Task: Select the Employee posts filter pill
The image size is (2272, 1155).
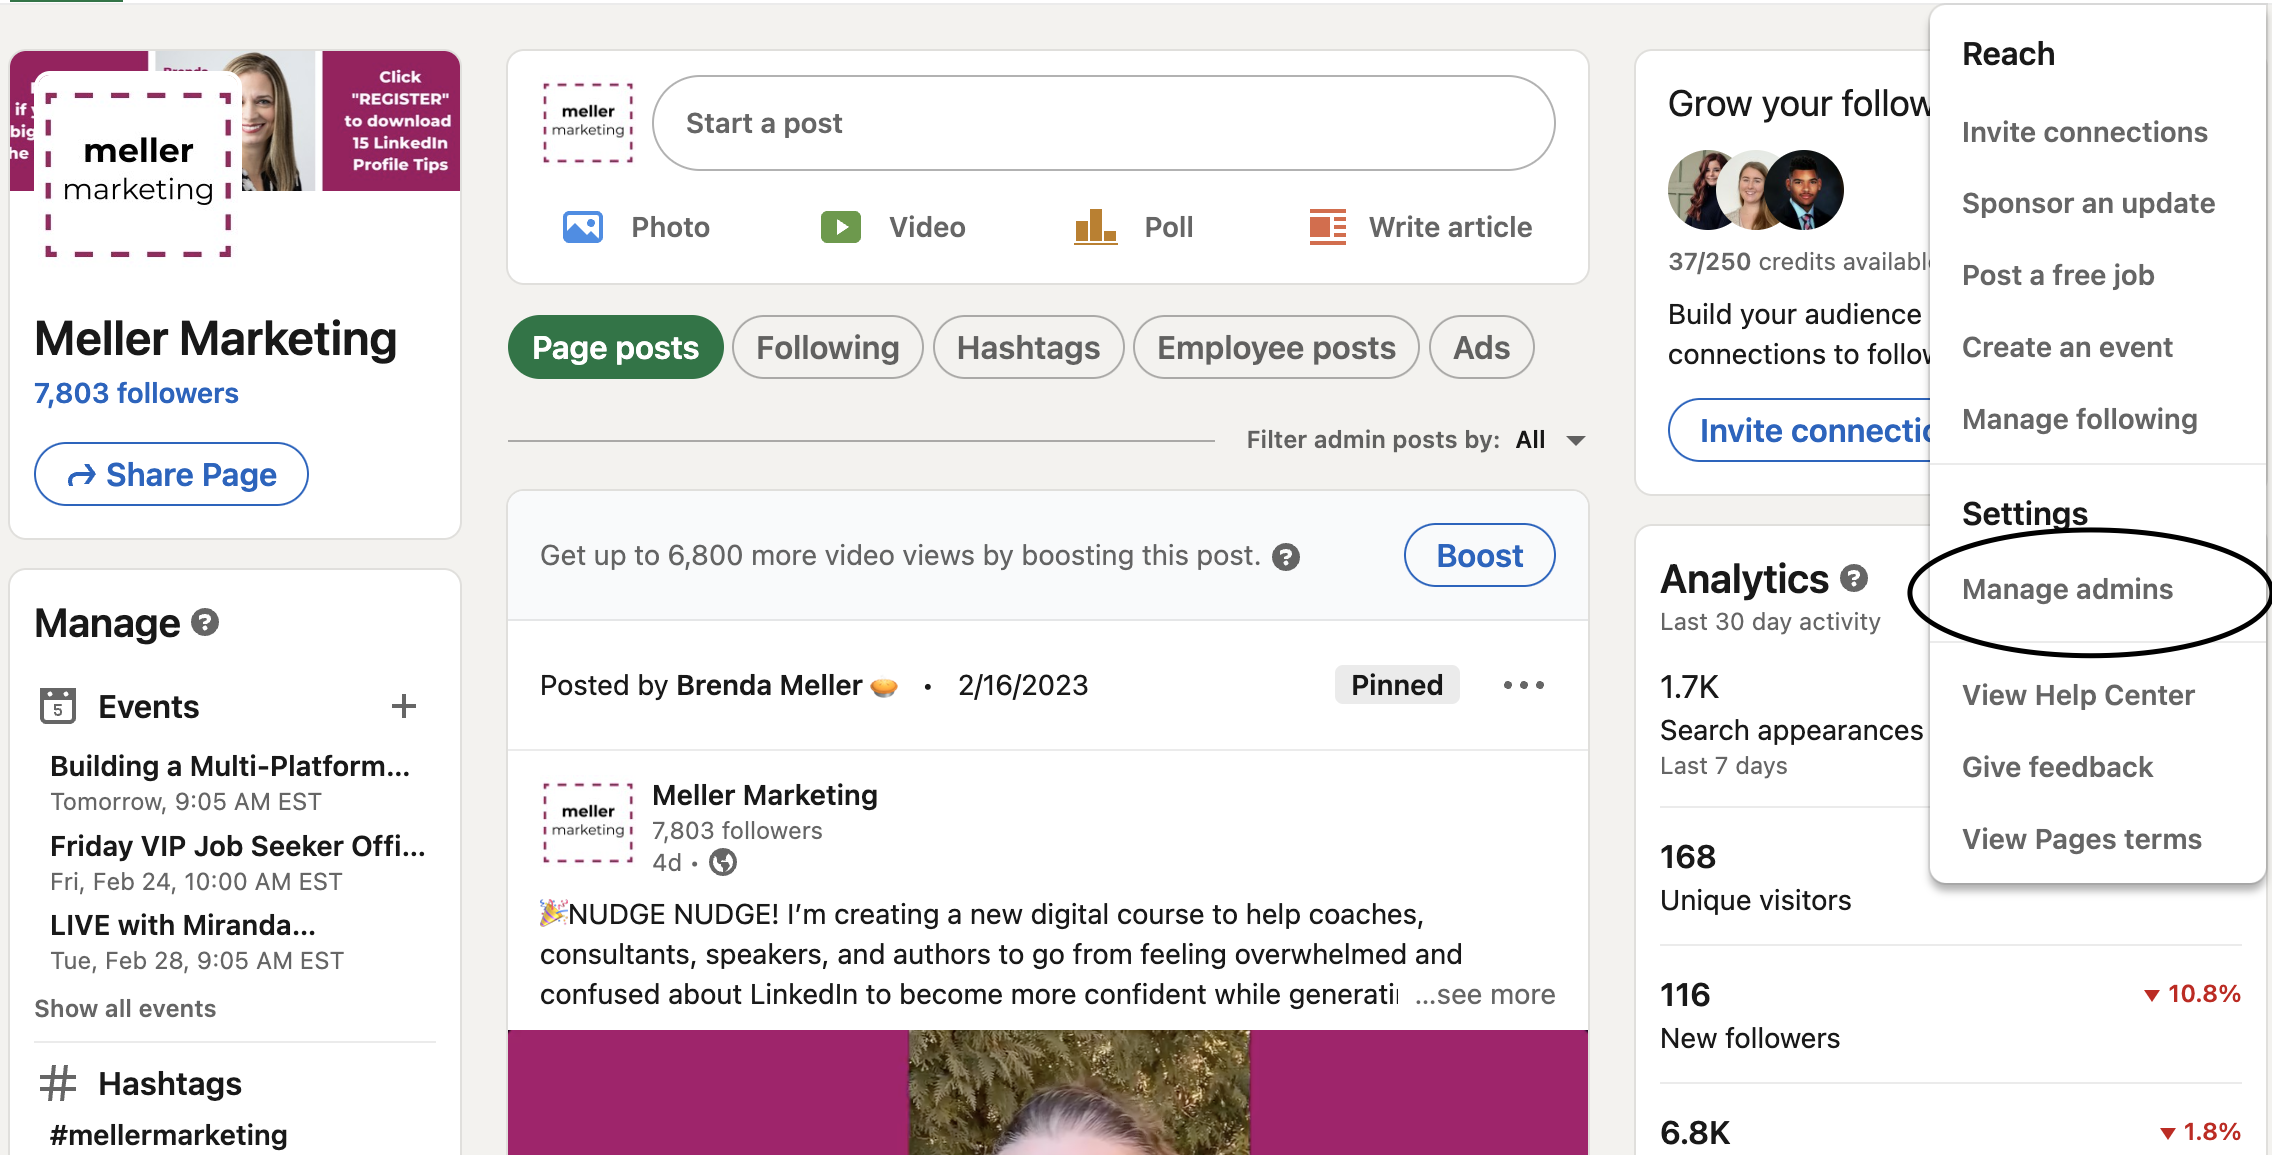Action: click(1275, 348)
